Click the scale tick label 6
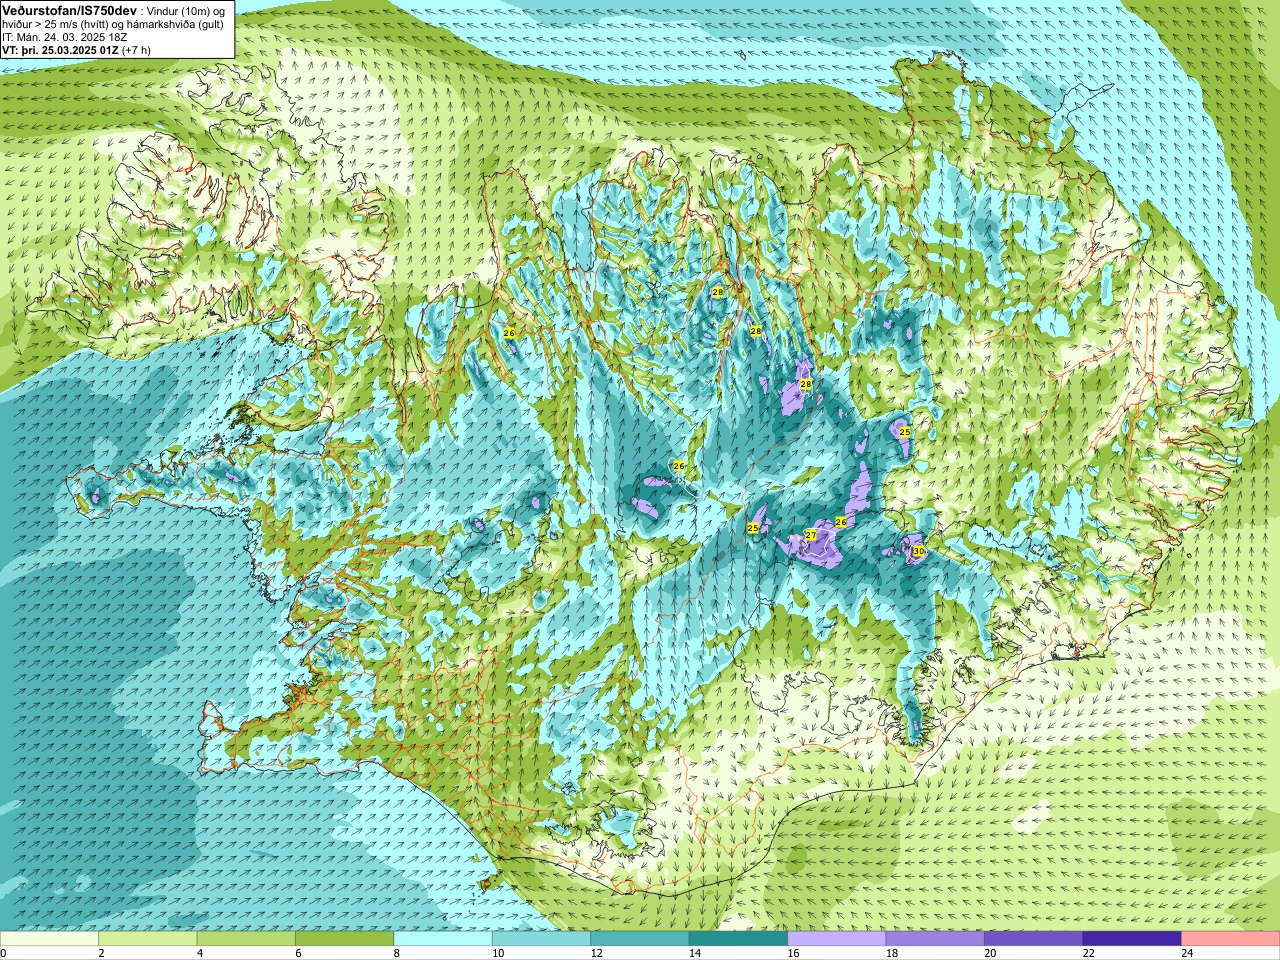The image size is (1280, 960). tap(298, 953)
